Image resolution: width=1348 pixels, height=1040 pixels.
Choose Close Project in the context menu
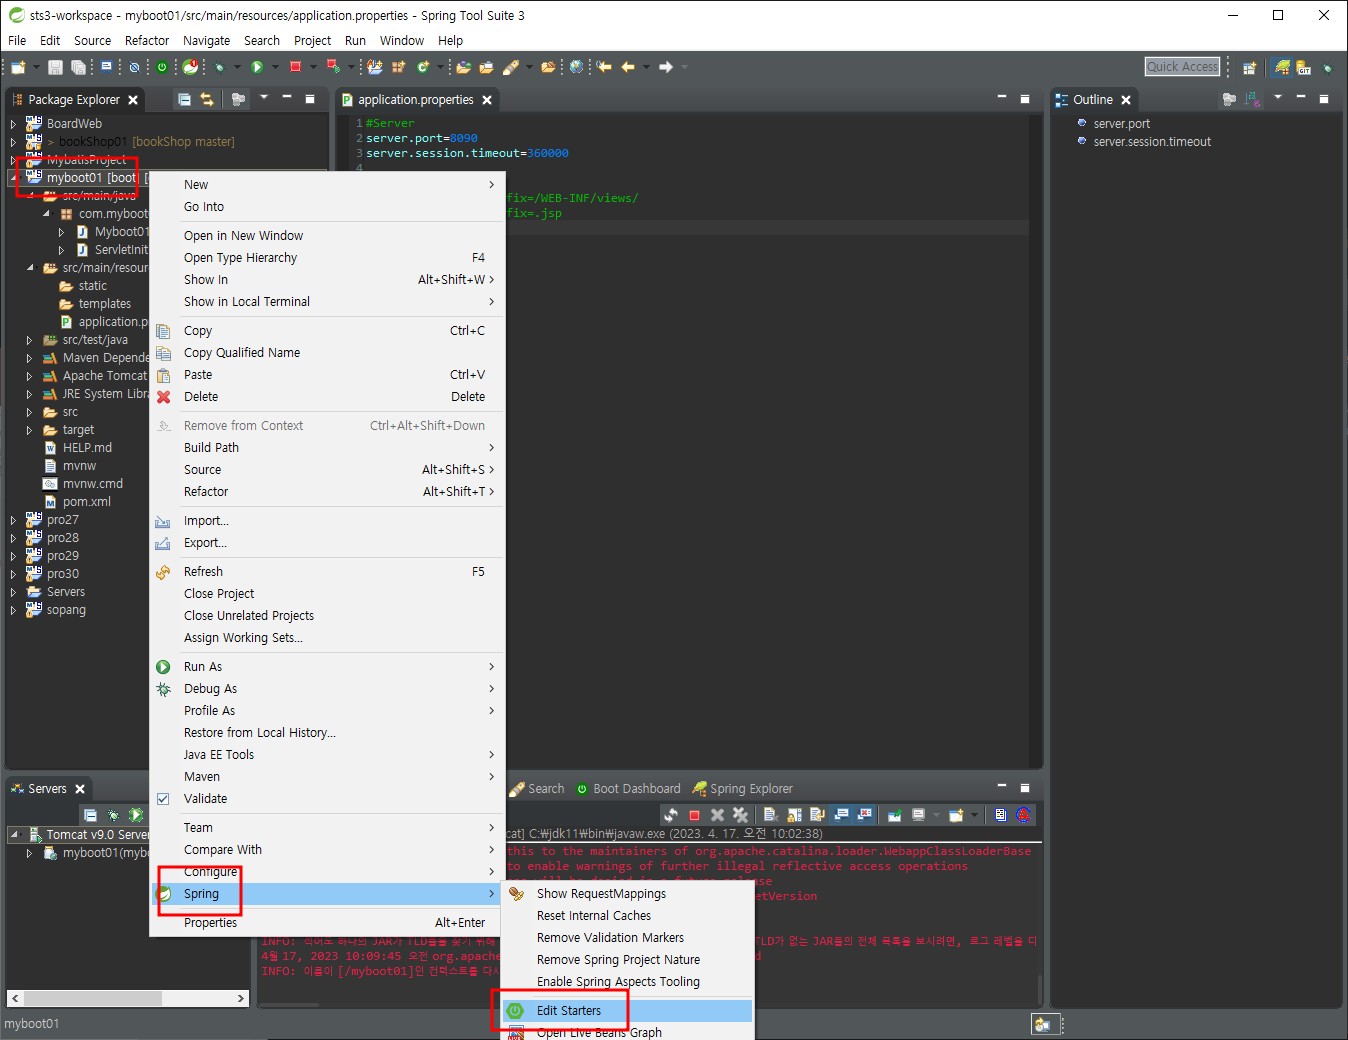pos(327,594)
